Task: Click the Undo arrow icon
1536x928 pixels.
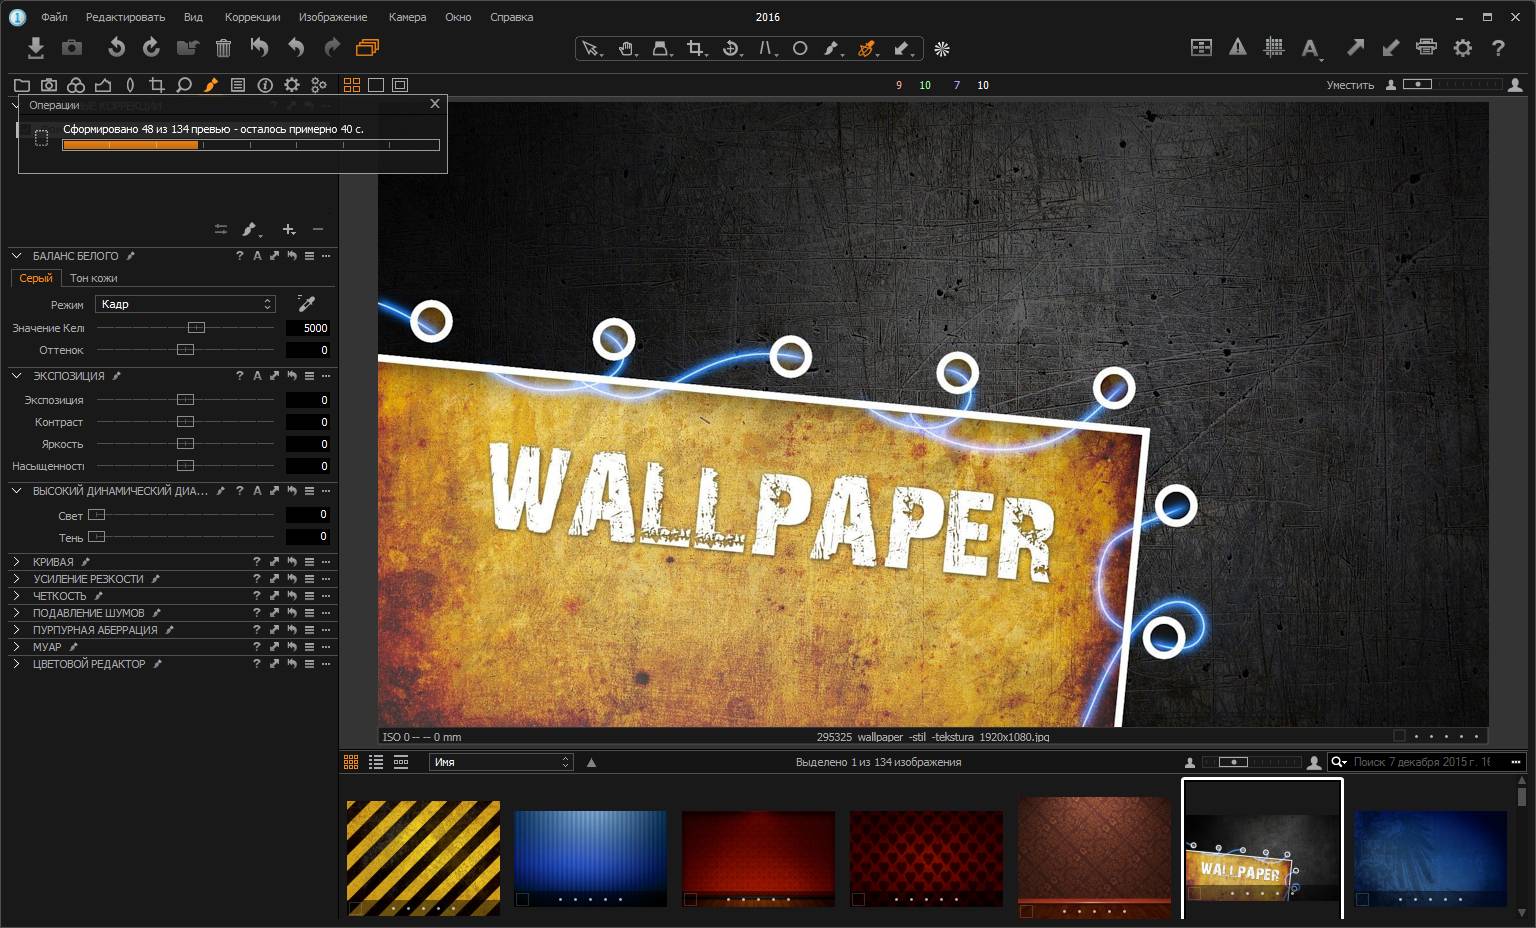Action: click(x=296, y=47)
